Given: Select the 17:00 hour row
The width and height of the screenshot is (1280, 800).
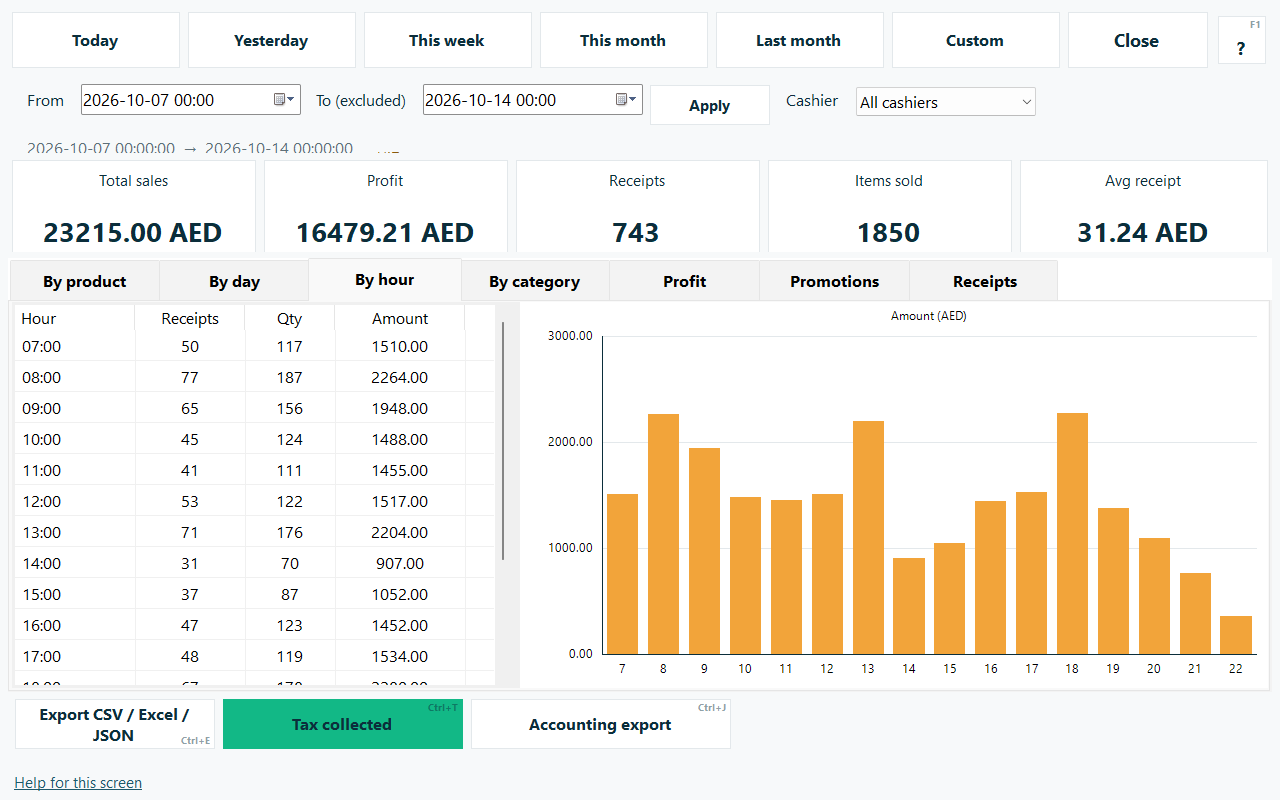Looking at the screenshot, I should tap(255, 656).
